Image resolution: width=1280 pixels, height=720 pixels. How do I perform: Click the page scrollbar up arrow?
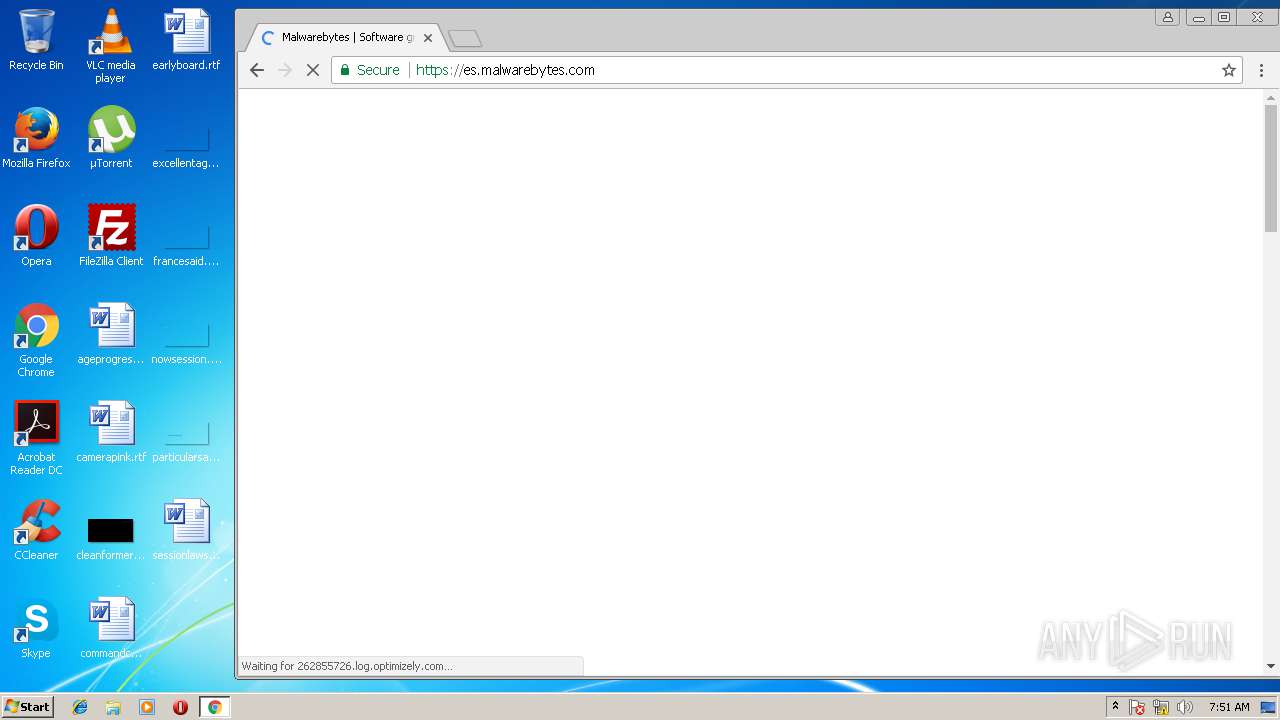point(1271,98)
